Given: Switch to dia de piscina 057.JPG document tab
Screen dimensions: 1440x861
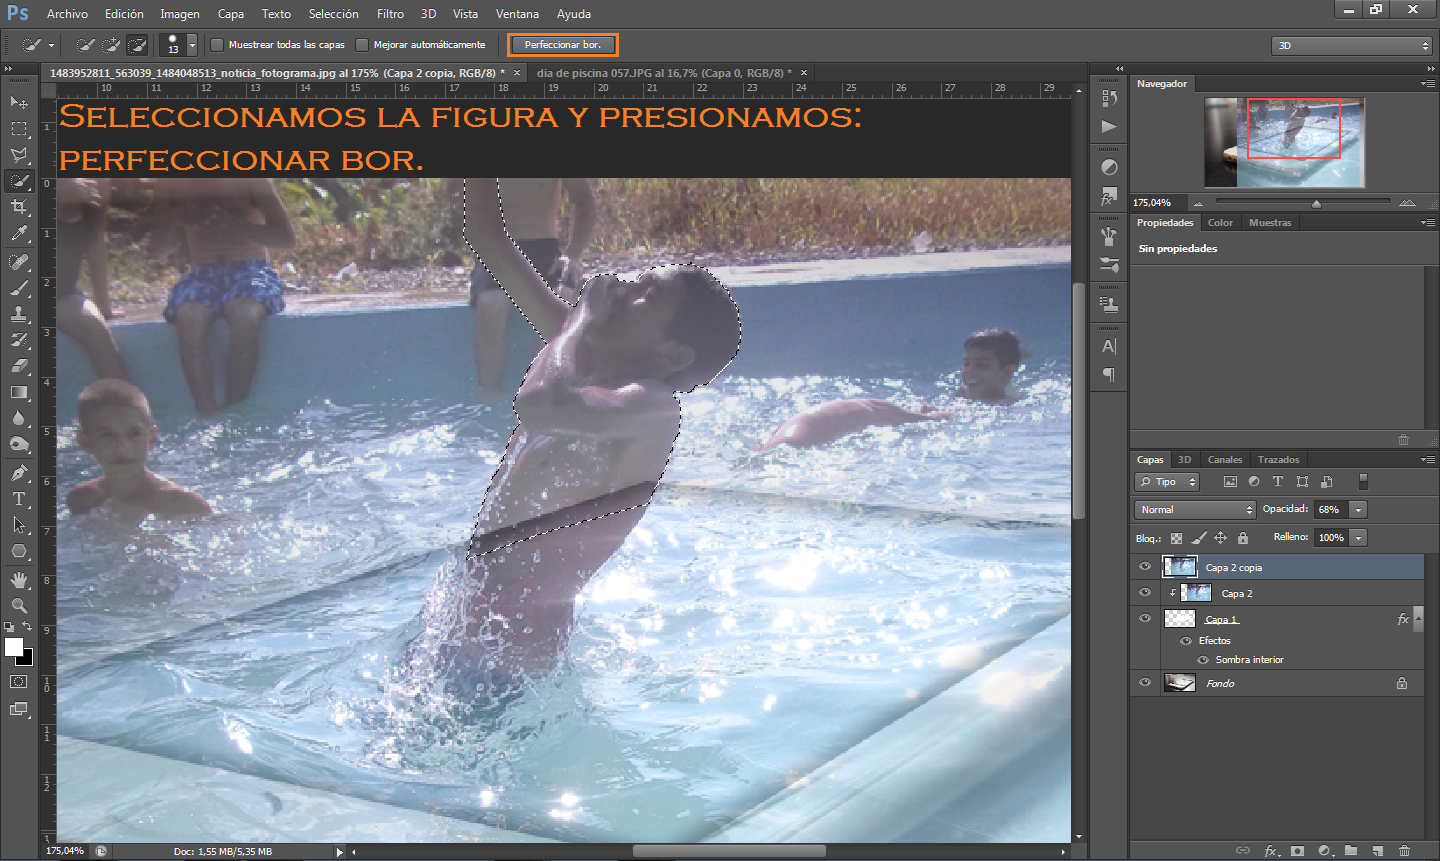Looking at the screenshot, I should 666,73.
